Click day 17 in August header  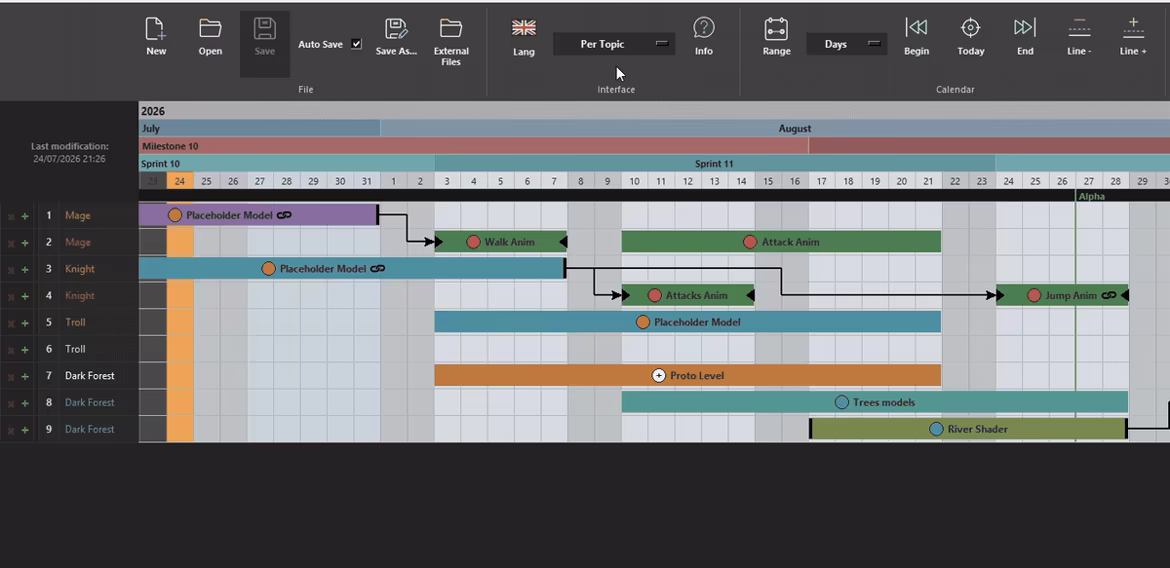[x=822, y=181]
